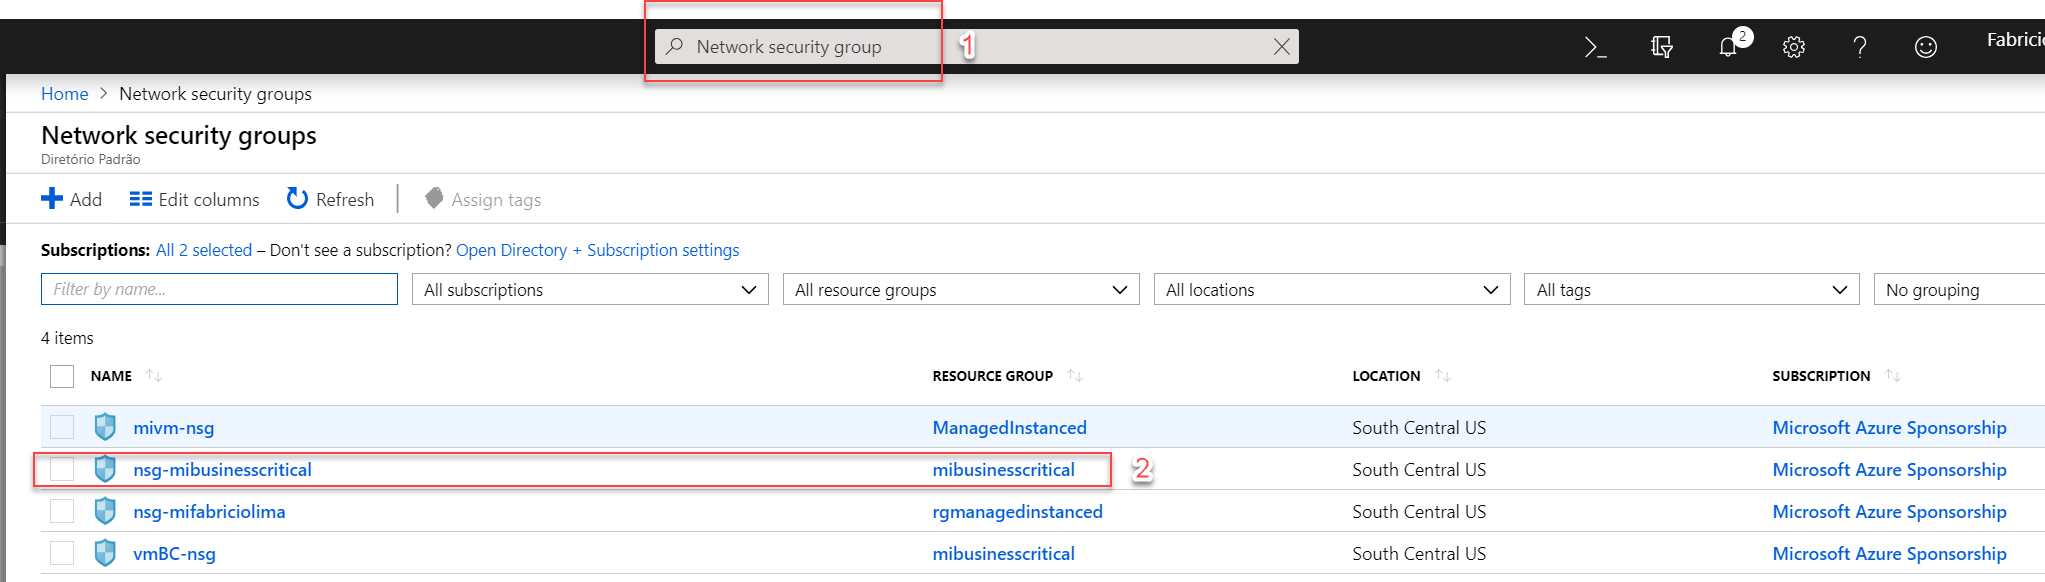Open the notifications bell
This screenshot has height=582, width=2045.
[1728, 47]
